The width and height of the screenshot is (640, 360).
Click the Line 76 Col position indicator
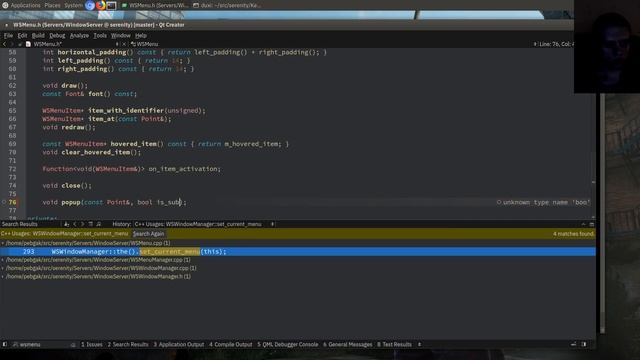pos(556,44)
